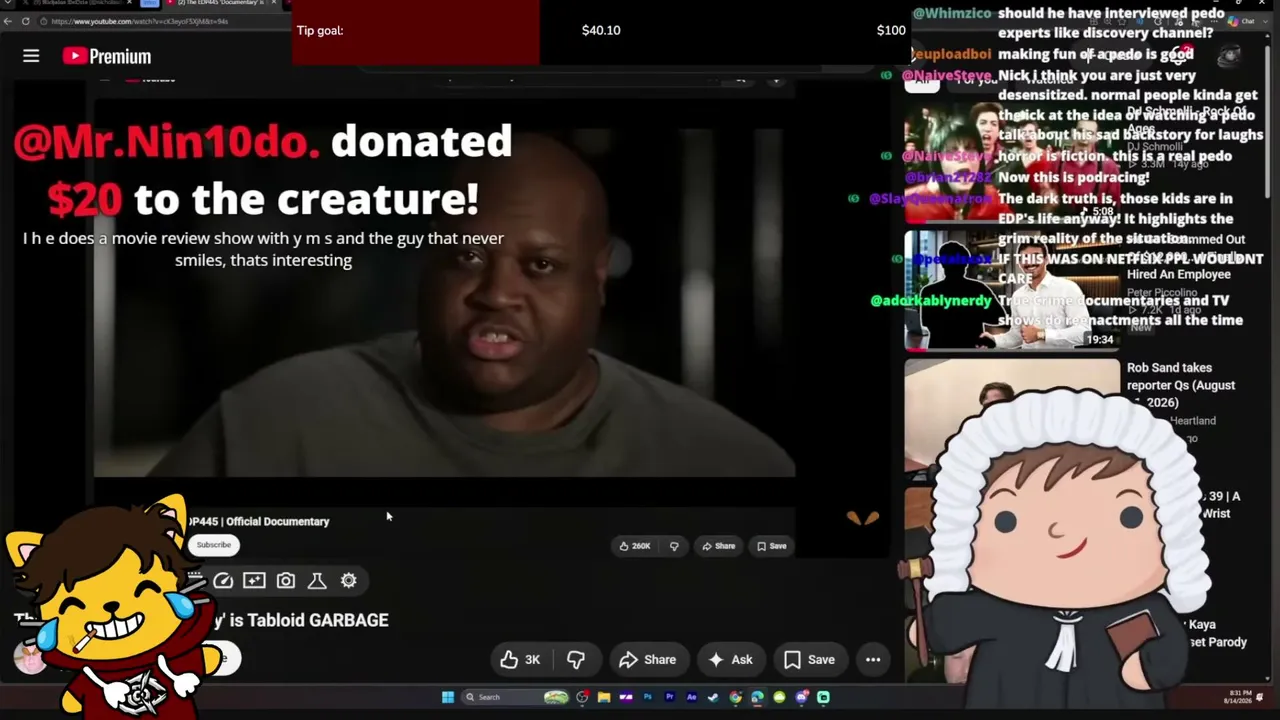Launch Photoshop from the taskbar
This screenshot has width=1280, height=720.
(648, 697)
